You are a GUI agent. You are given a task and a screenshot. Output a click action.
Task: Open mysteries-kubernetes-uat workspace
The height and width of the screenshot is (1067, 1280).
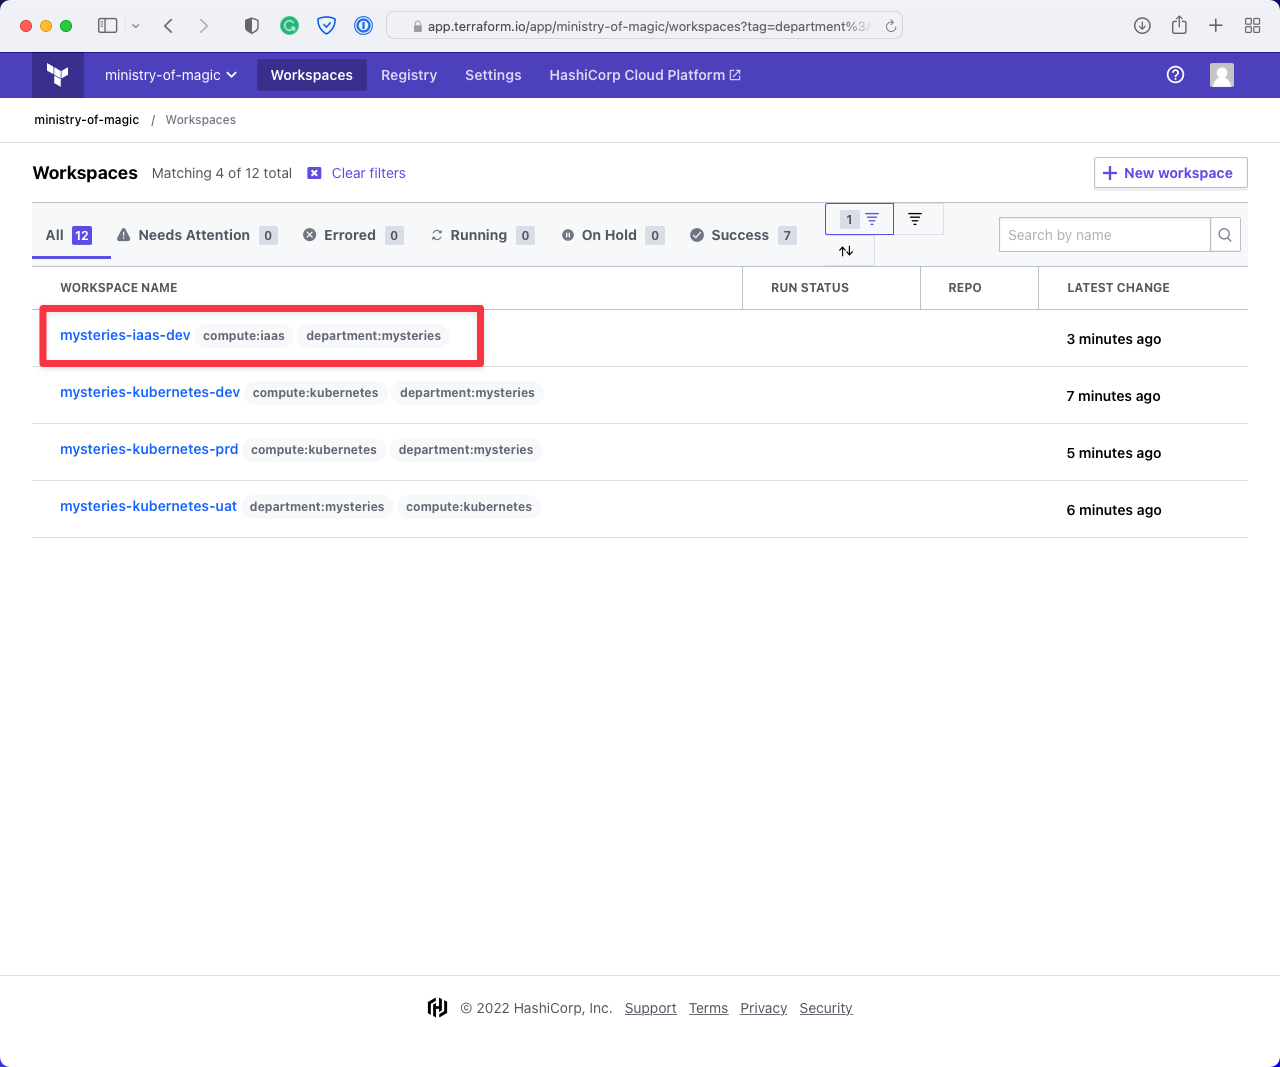[x=148, y=506]
